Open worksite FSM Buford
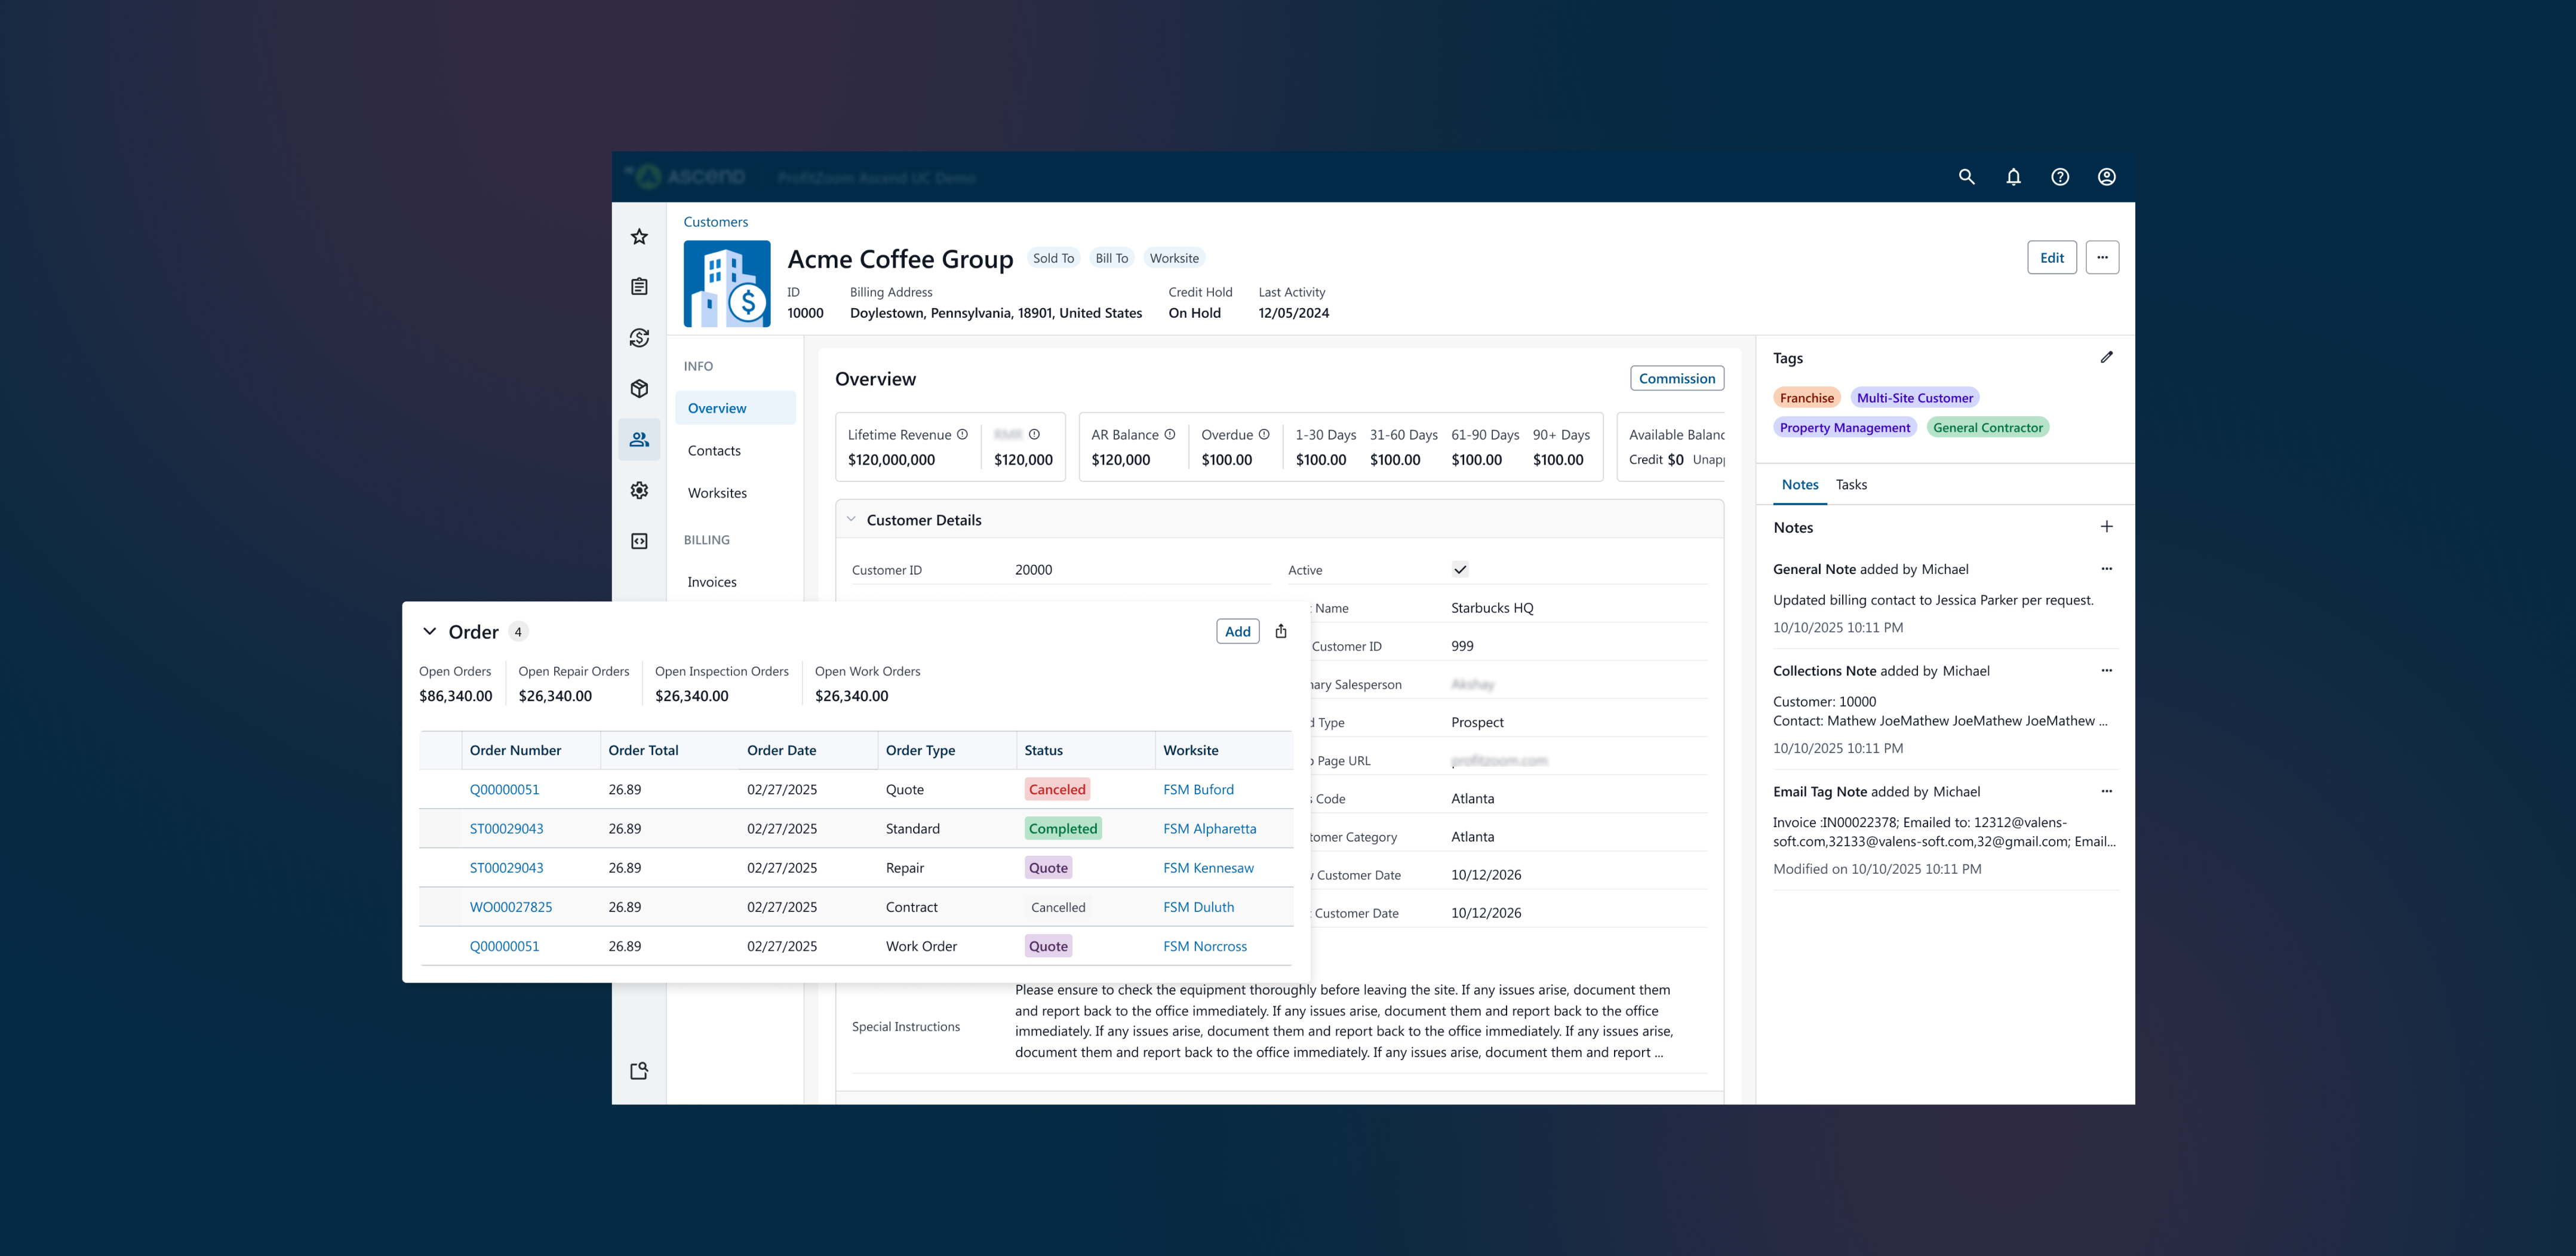Viewport: 2576px width, 1256px height. 1198,790
